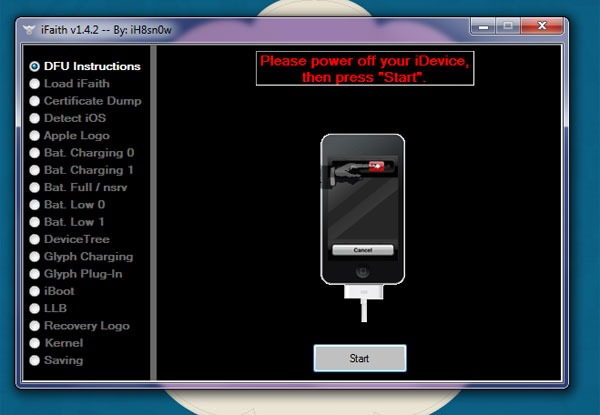The width and height of the screenshot is (600, 415).
Task: Minimize the iFaith window
Action: coord(483,26)
